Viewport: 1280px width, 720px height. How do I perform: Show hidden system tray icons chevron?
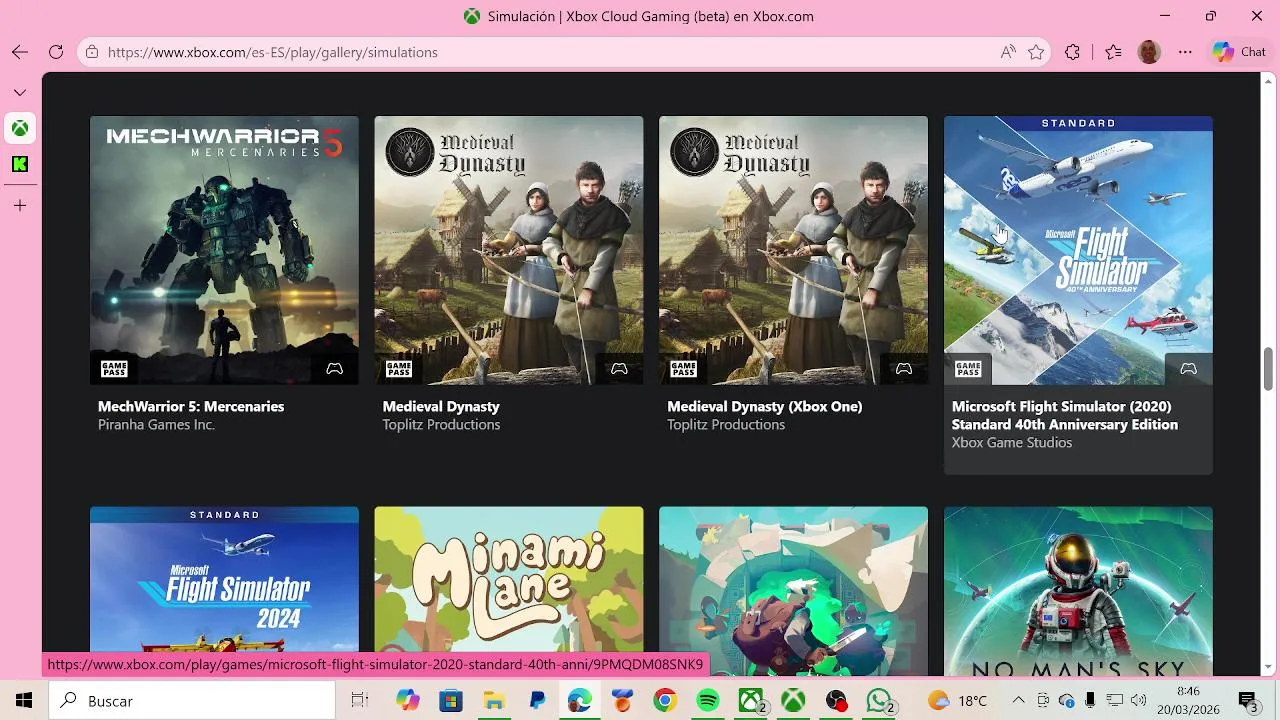pos(1018,701)
